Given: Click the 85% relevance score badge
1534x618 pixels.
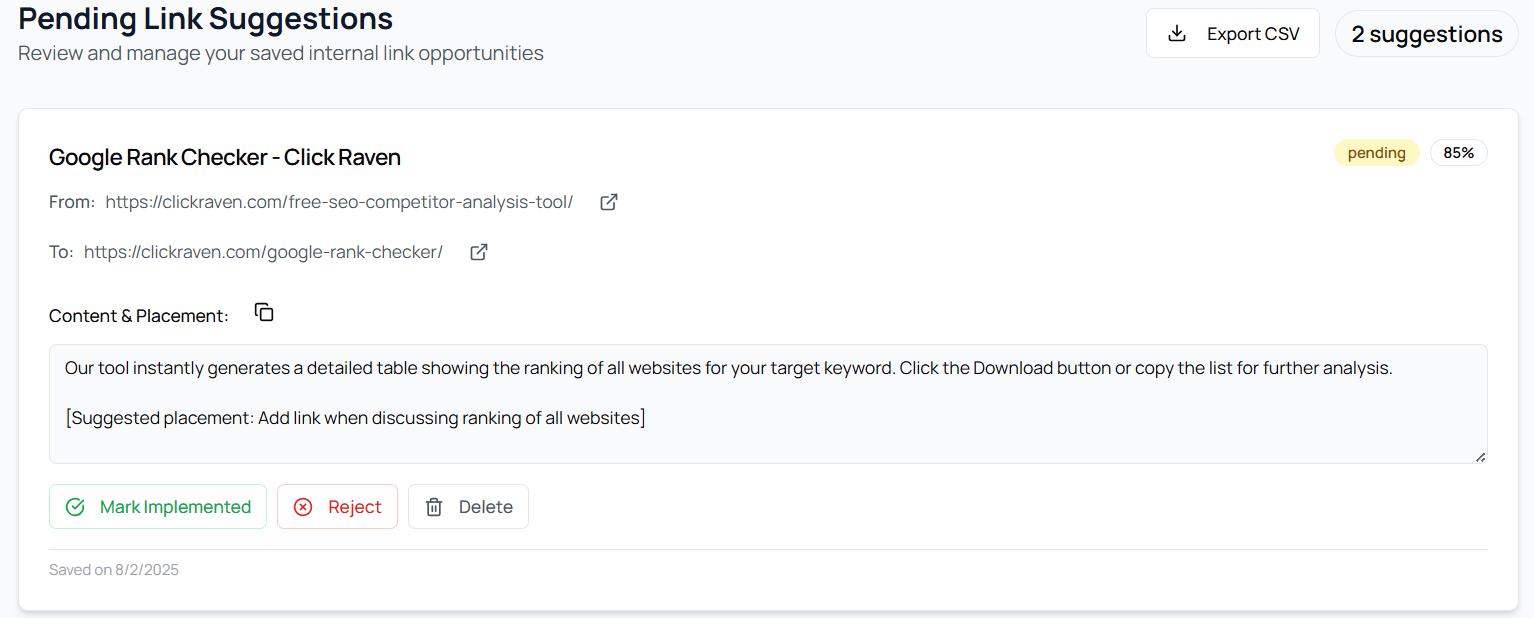Looking at the screenshot, I should pos(1459,153).
